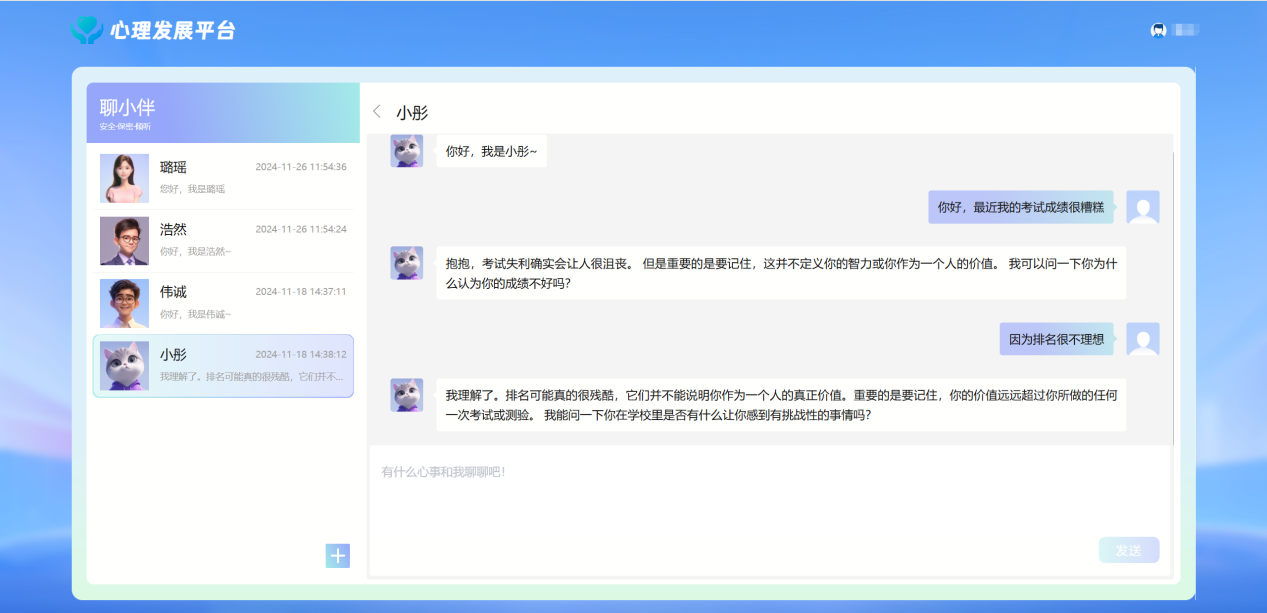Open 璐瑶's profile photo thumbnail

tap(123, 178)
